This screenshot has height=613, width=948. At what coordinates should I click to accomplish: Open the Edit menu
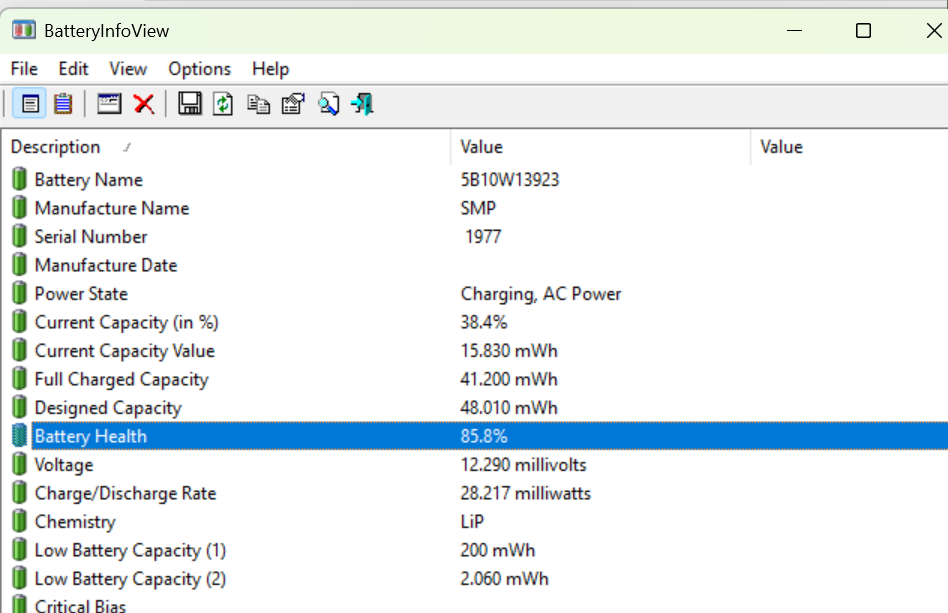tap(73, 69)
